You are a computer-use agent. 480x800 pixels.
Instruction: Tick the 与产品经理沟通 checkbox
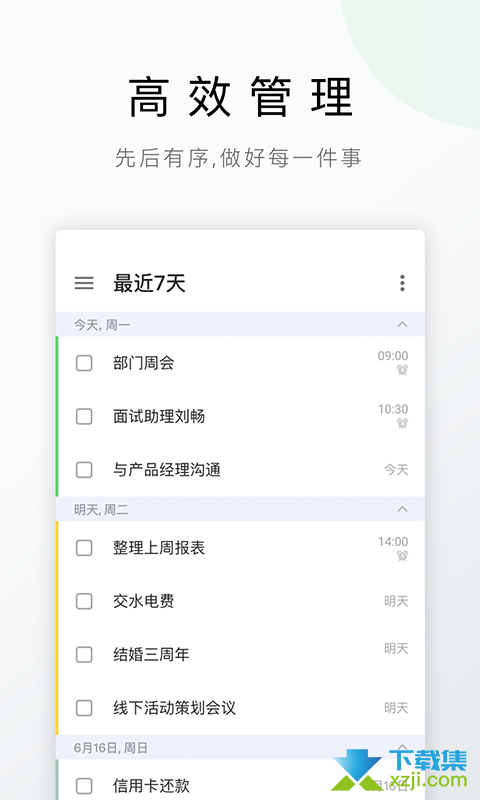[x=84, y=470]
